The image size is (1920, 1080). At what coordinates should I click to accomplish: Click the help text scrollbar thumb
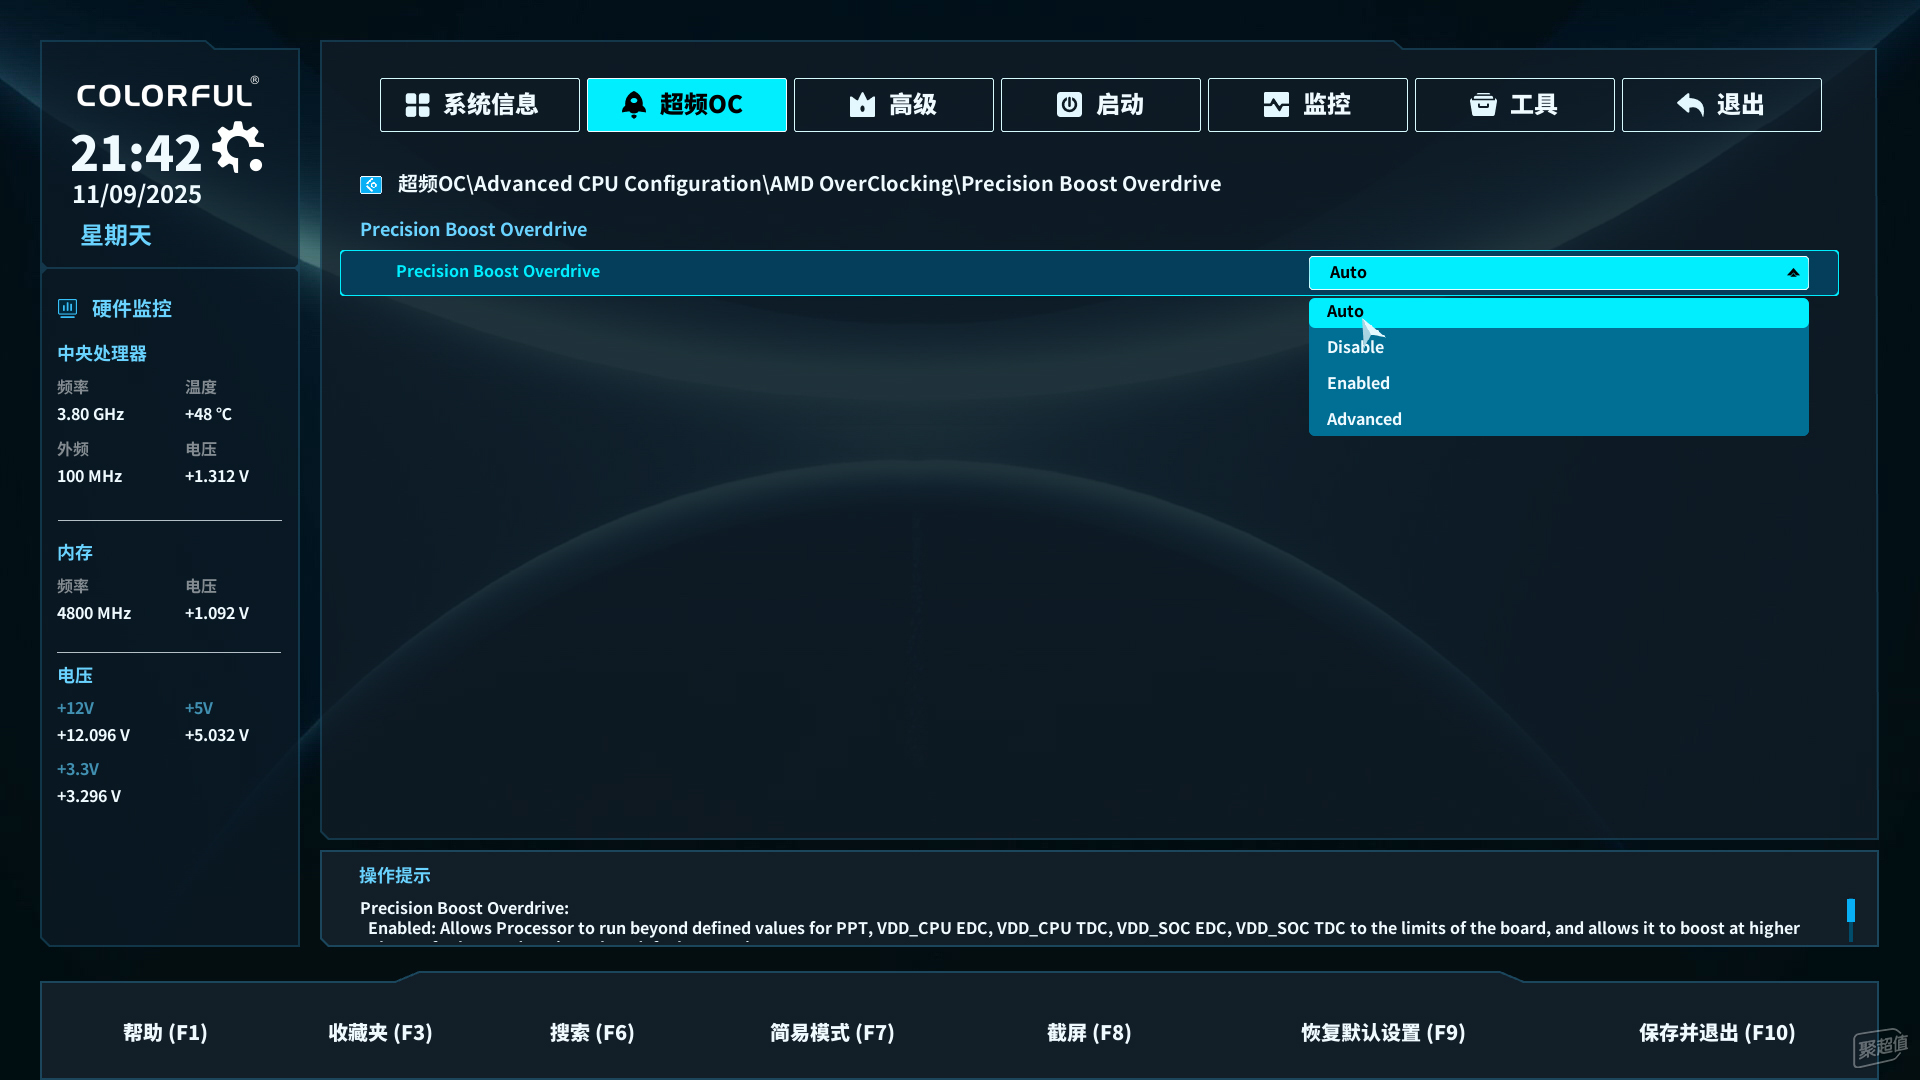(x=1850, y=910)
